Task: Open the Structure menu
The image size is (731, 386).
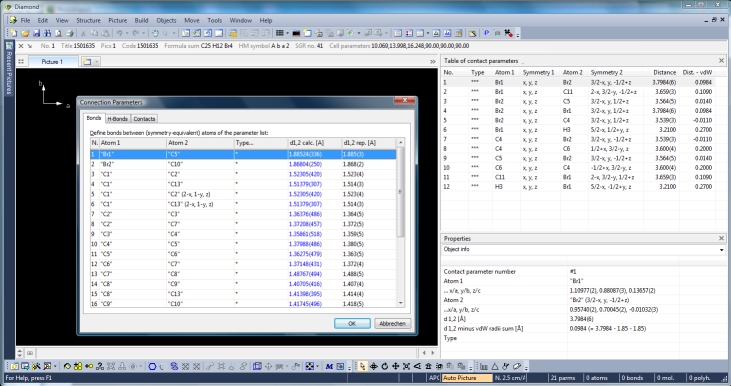Action: 88,21
